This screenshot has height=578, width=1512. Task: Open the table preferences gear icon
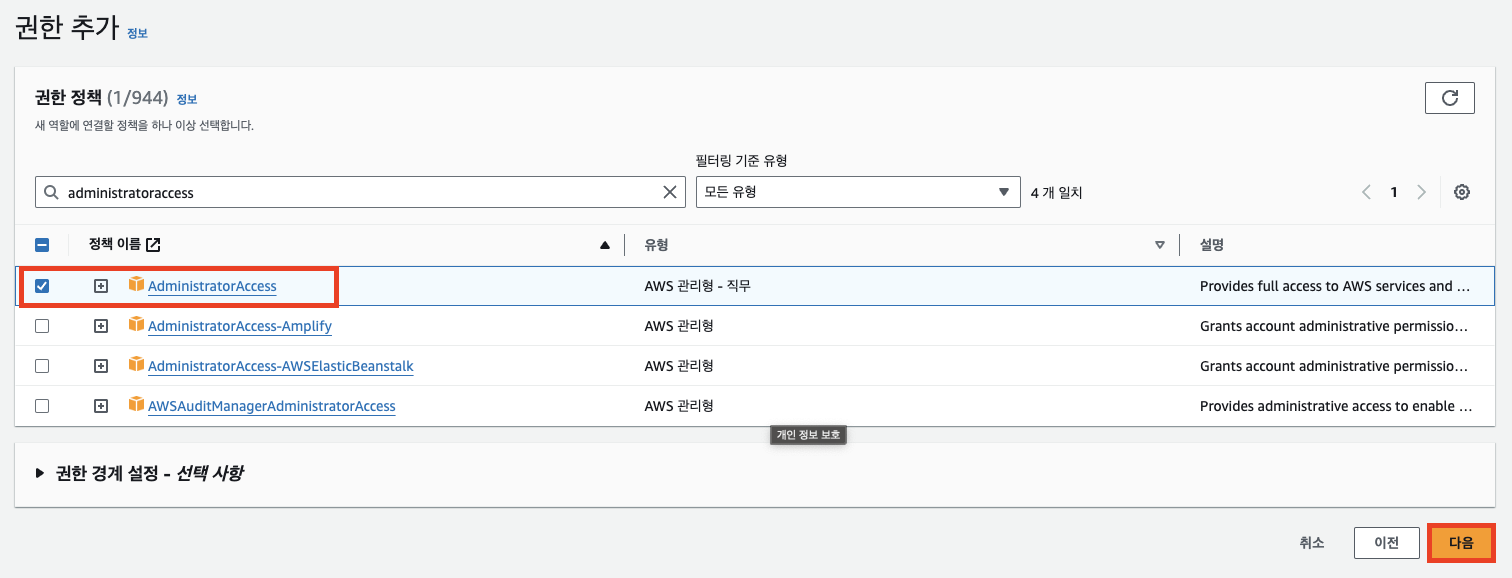click(x=1461, y=192)
